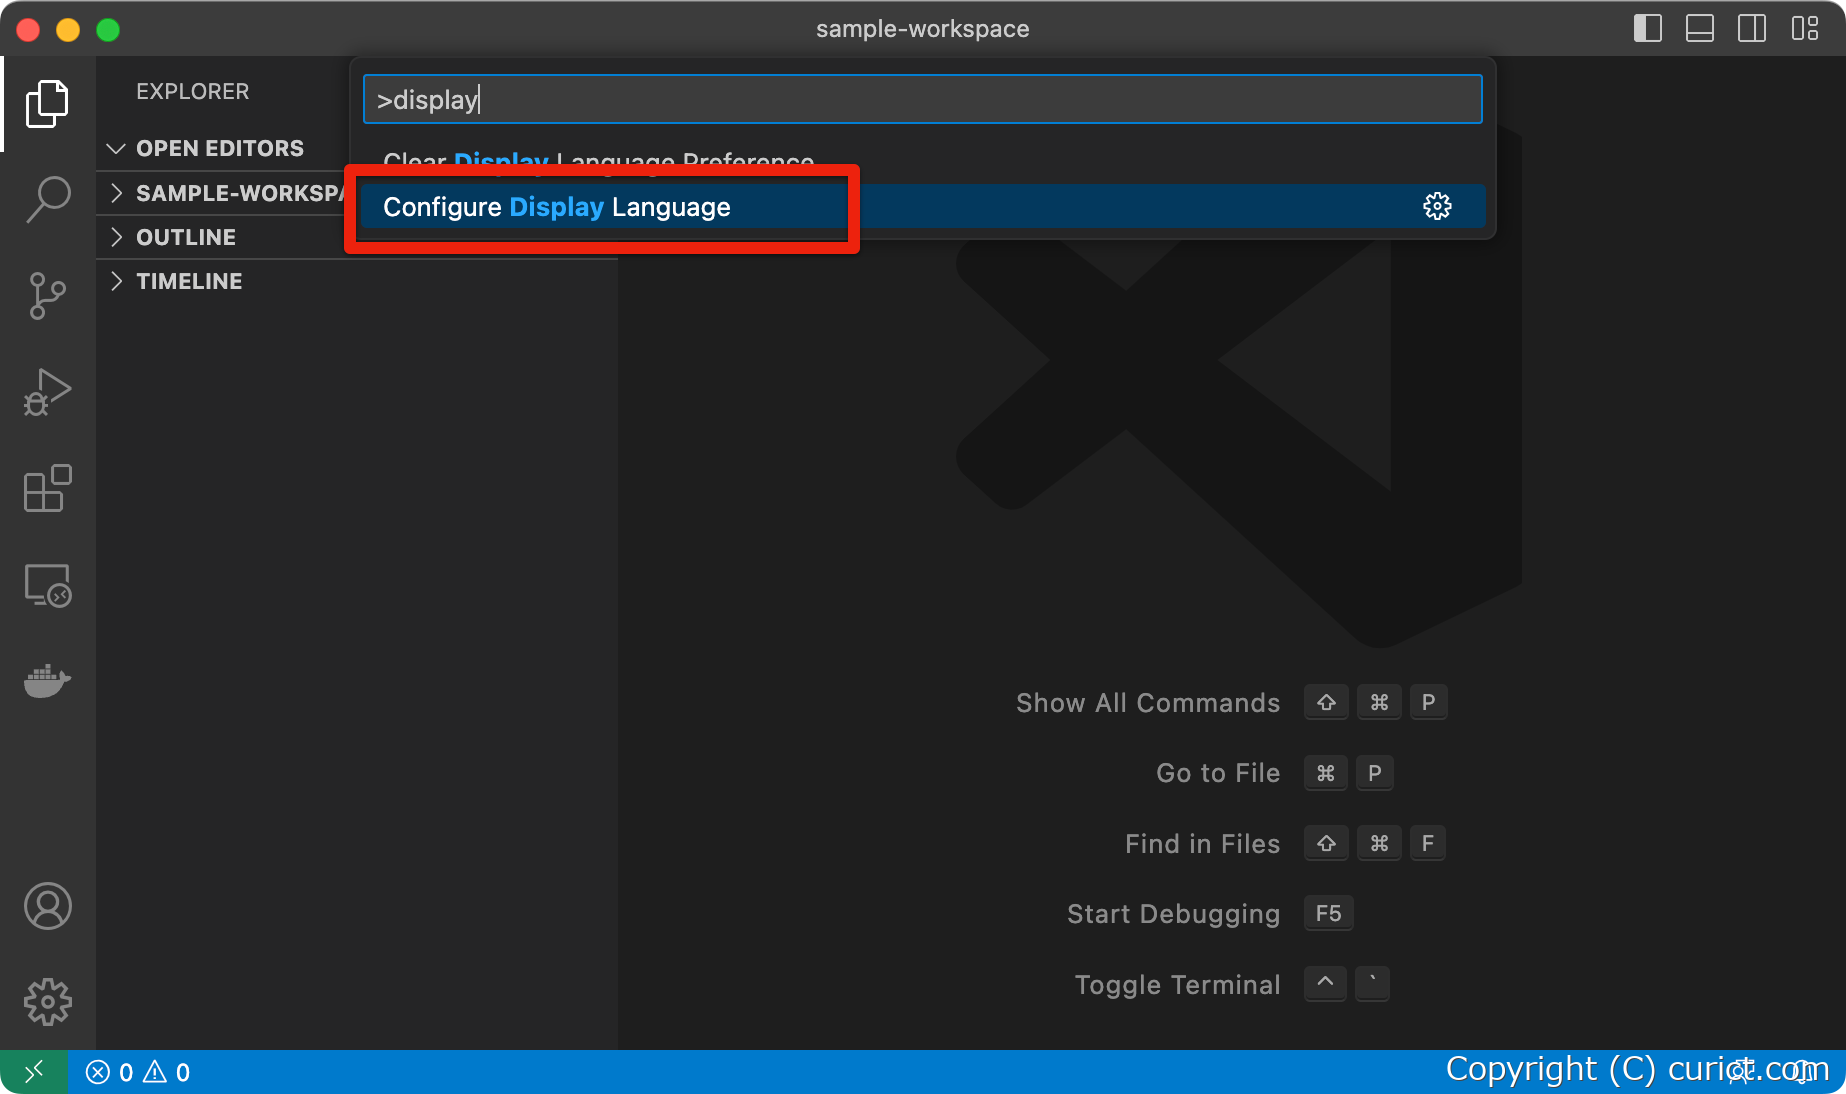Screen dimensions: 1846x1094
Task: Open the Manage settings gear icon
Action: pyautogui.click(x=47, y=1002)
